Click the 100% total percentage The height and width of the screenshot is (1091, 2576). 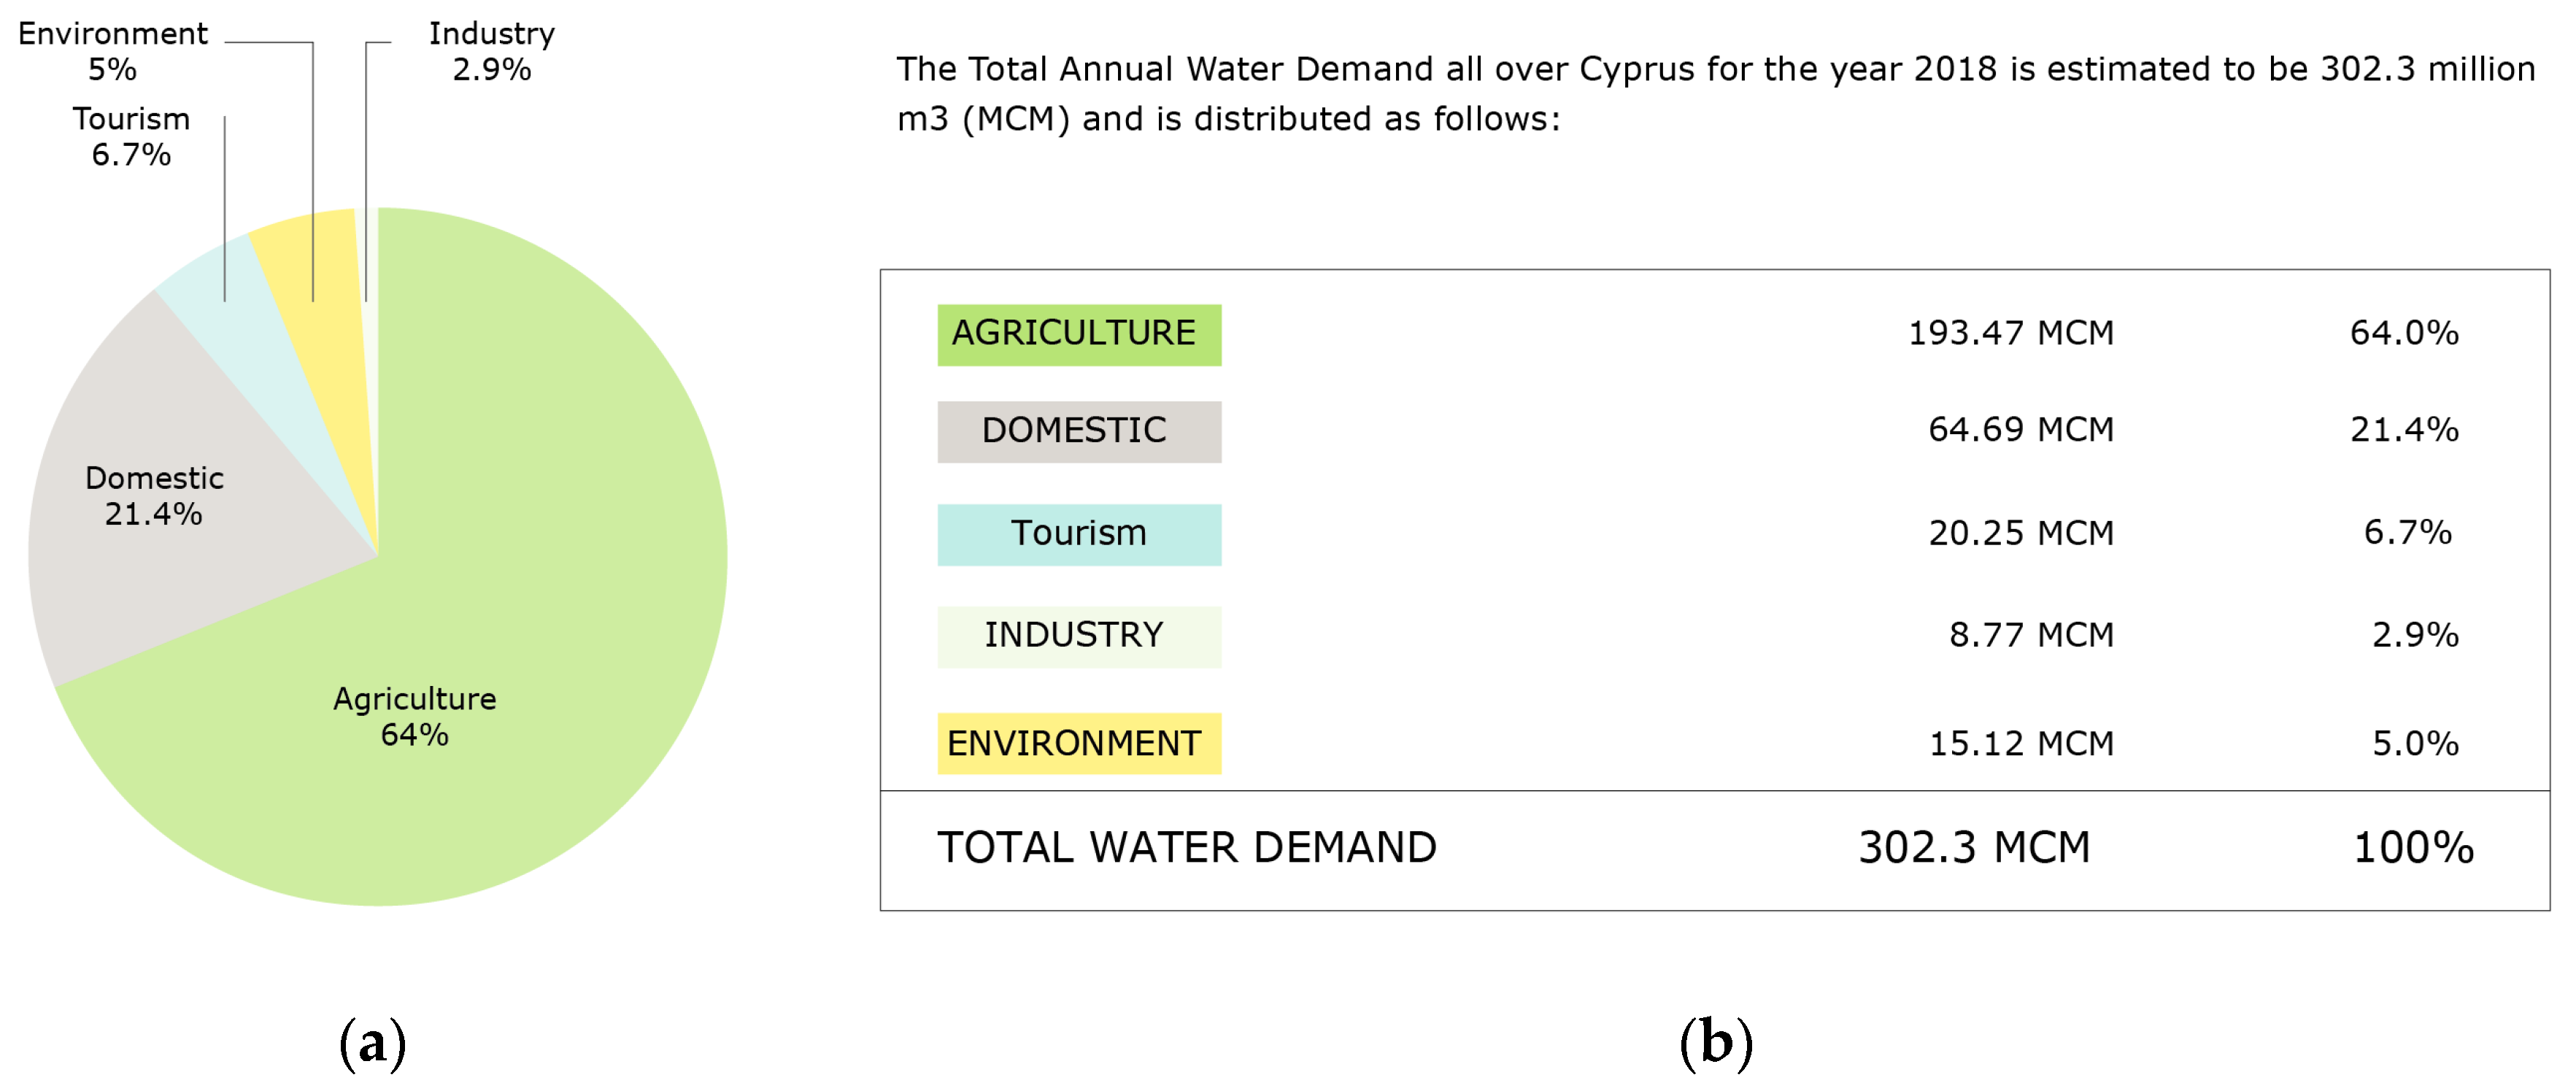coord(2412,848)
